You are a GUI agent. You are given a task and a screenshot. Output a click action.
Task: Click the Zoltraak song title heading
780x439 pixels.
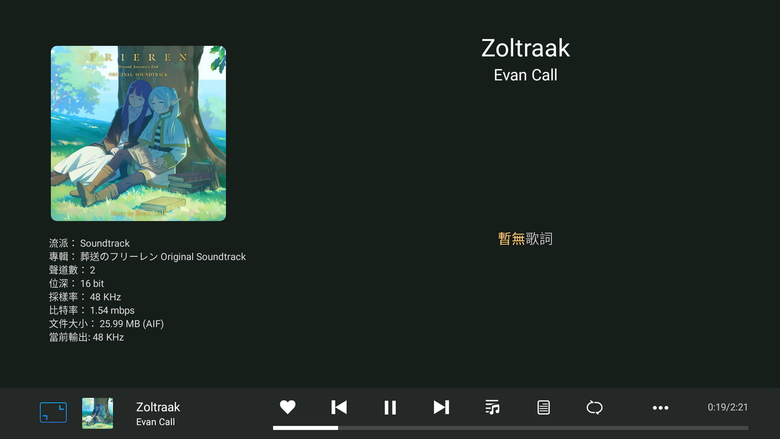coord(525,48)
